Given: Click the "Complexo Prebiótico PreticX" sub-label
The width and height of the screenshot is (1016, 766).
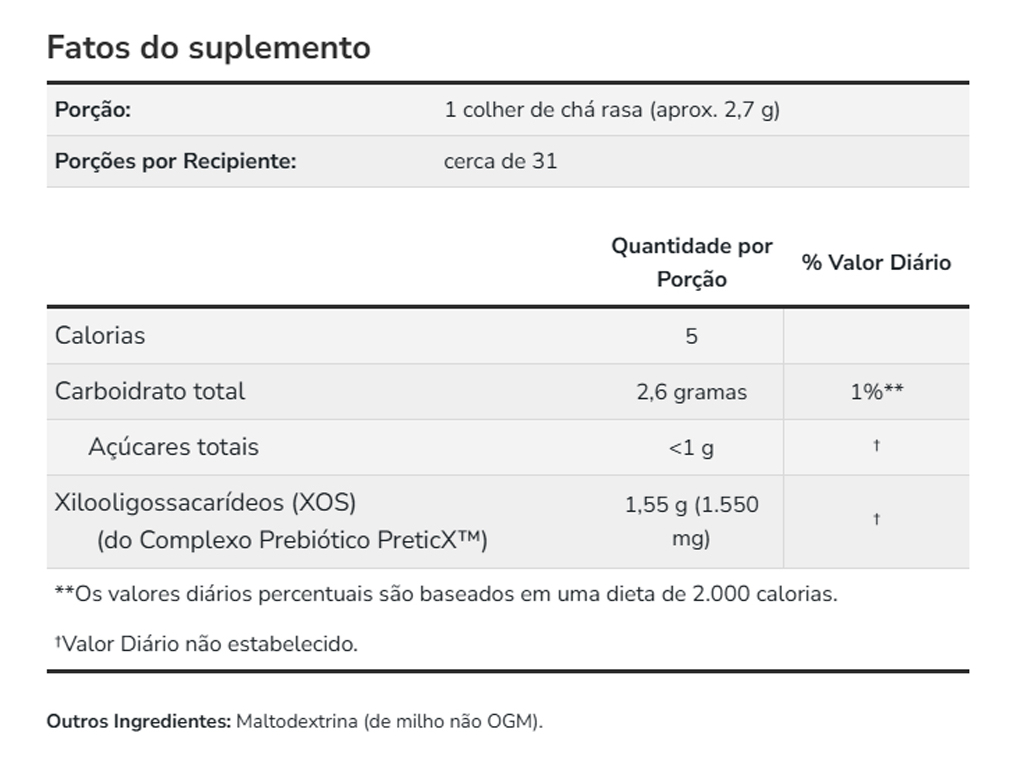Looking at the screenshot, I should click(x=291, y=540).
